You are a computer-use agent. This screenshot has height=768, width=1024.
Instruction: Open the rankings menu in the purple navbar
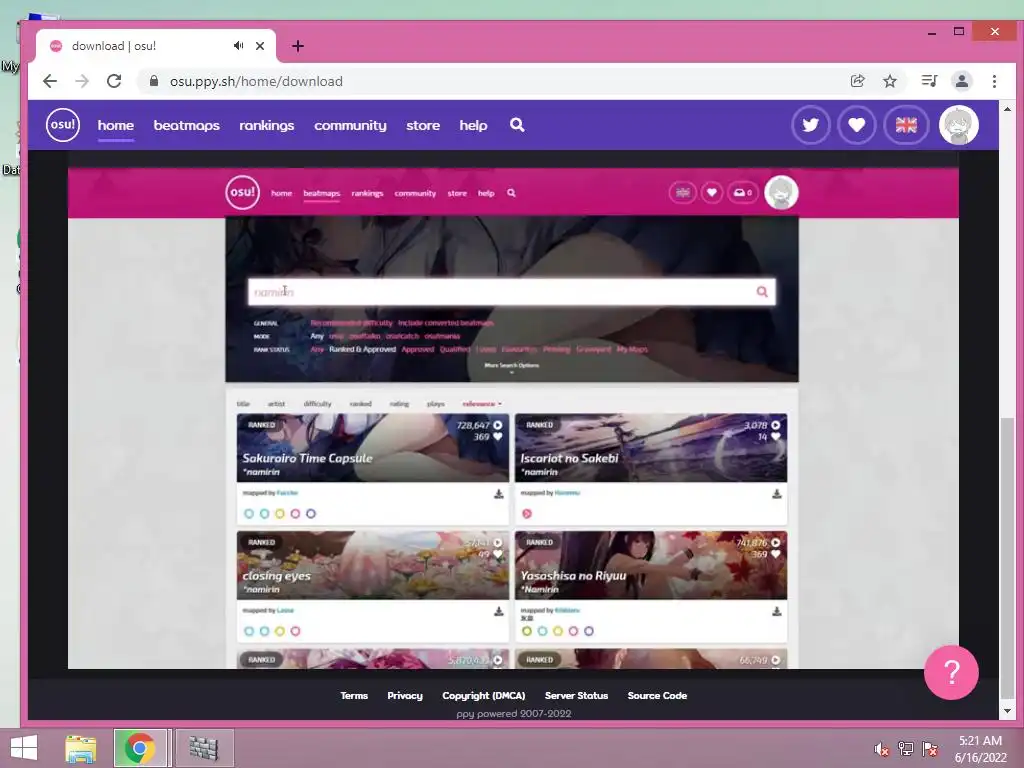(x=266, y=125)
